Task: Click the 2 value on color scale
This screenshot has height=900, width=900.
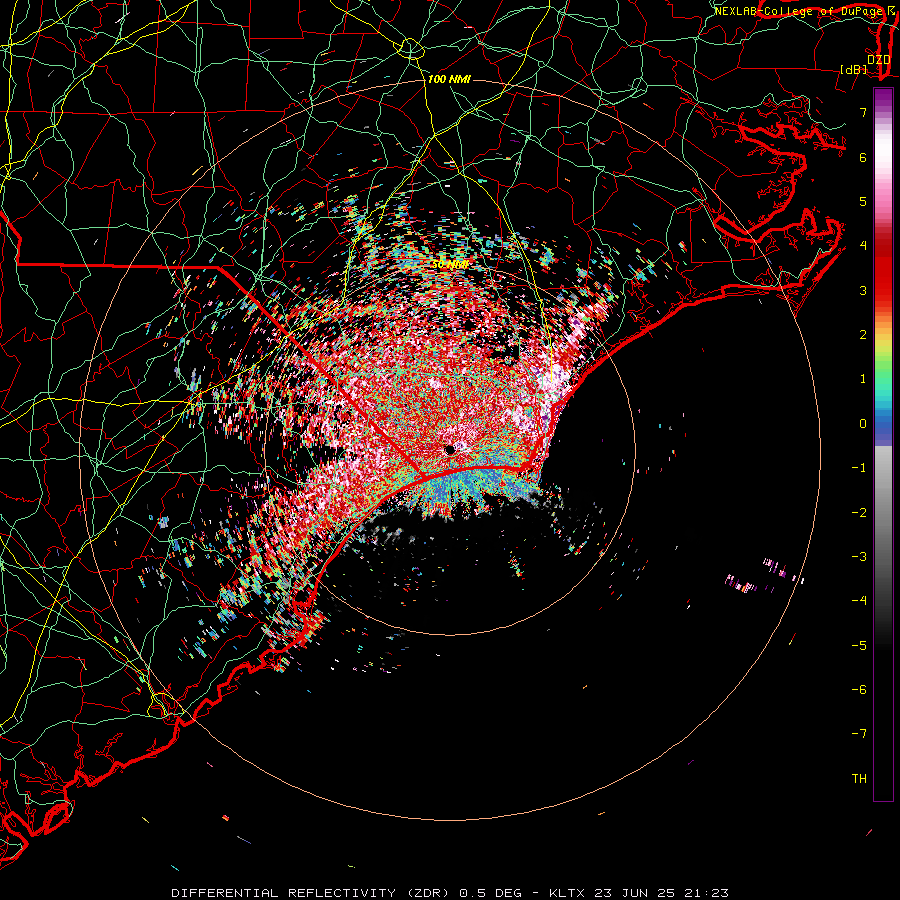Action: point(863,335)
